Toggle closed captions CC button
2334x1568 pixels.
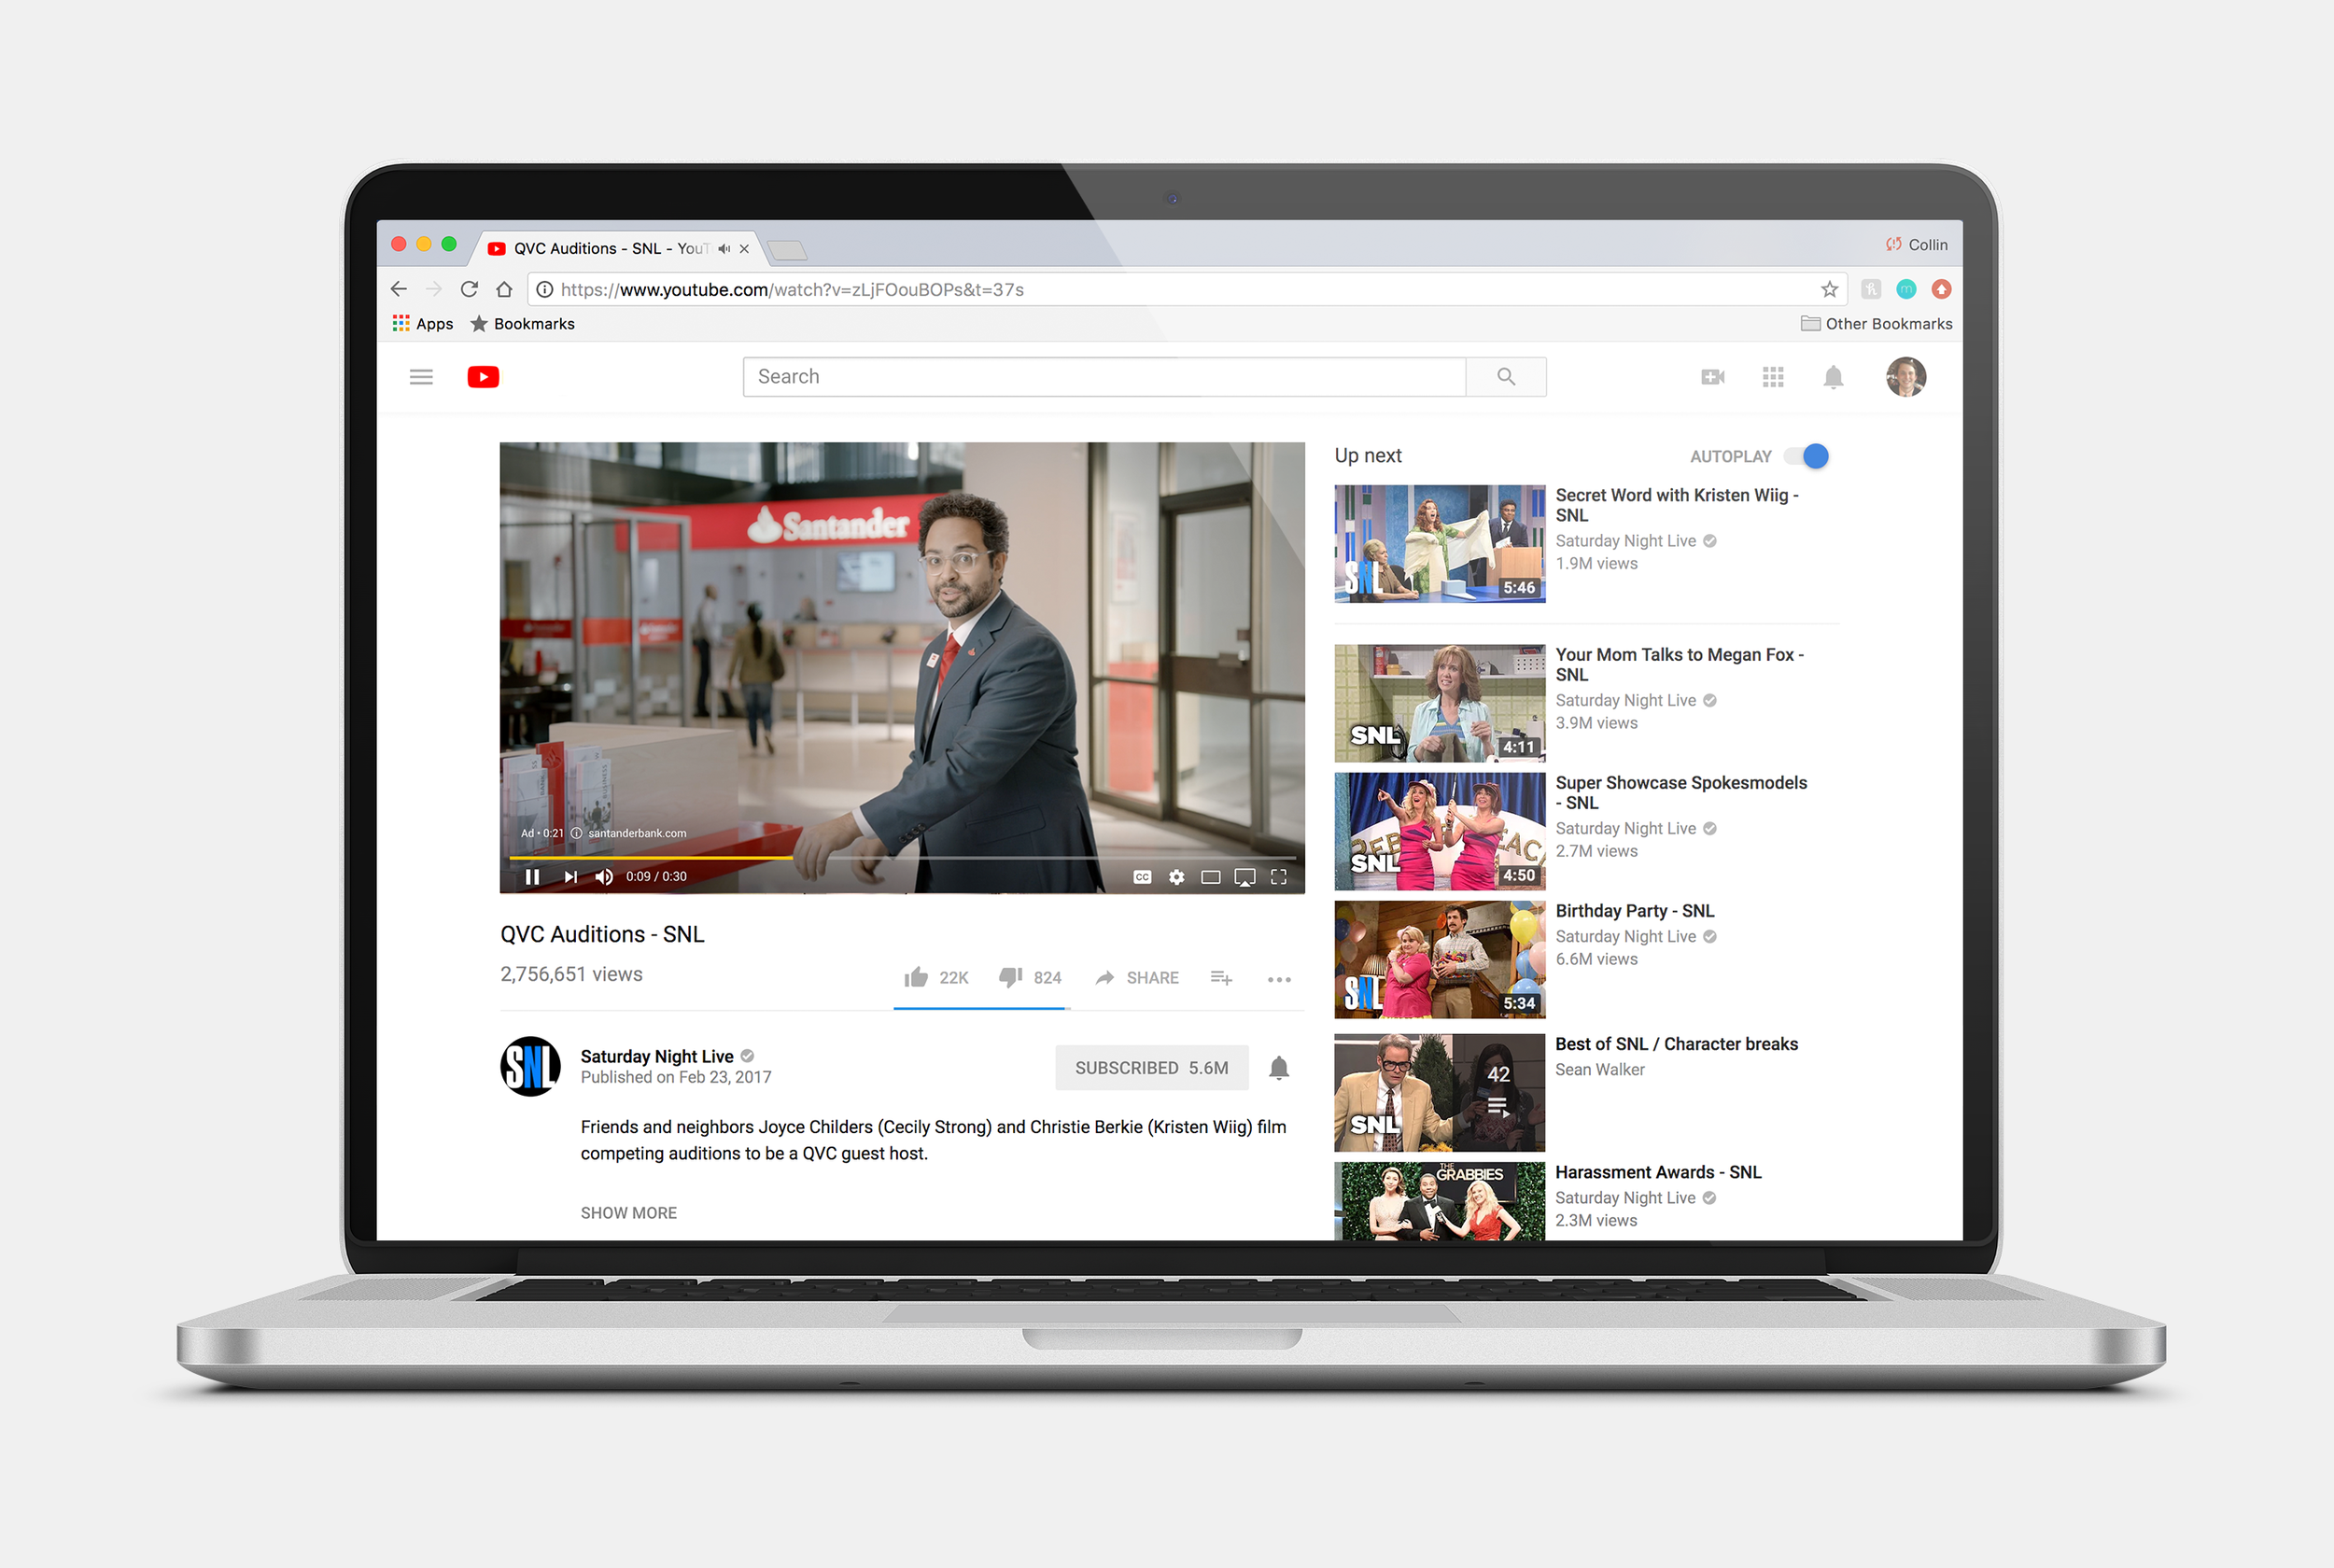(1142, 877)
